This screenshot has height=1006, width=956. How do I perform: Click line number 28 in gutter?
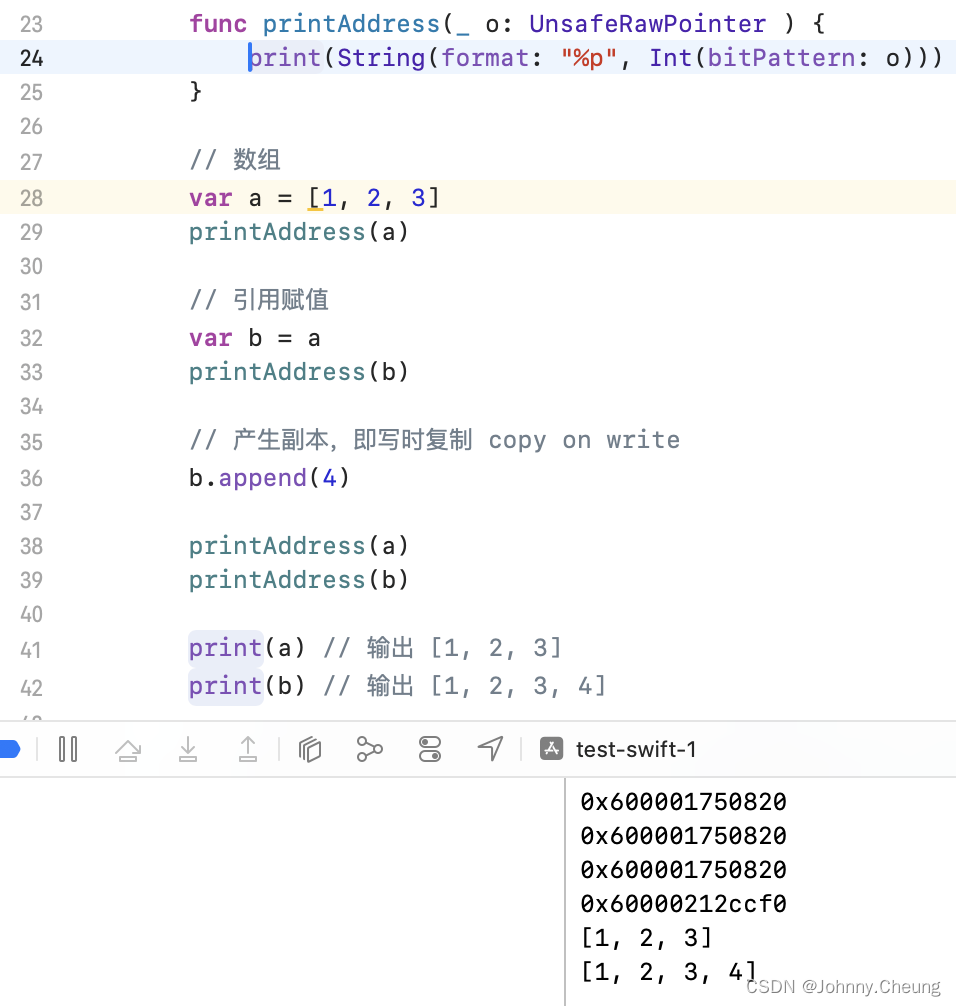pos(31,198)
